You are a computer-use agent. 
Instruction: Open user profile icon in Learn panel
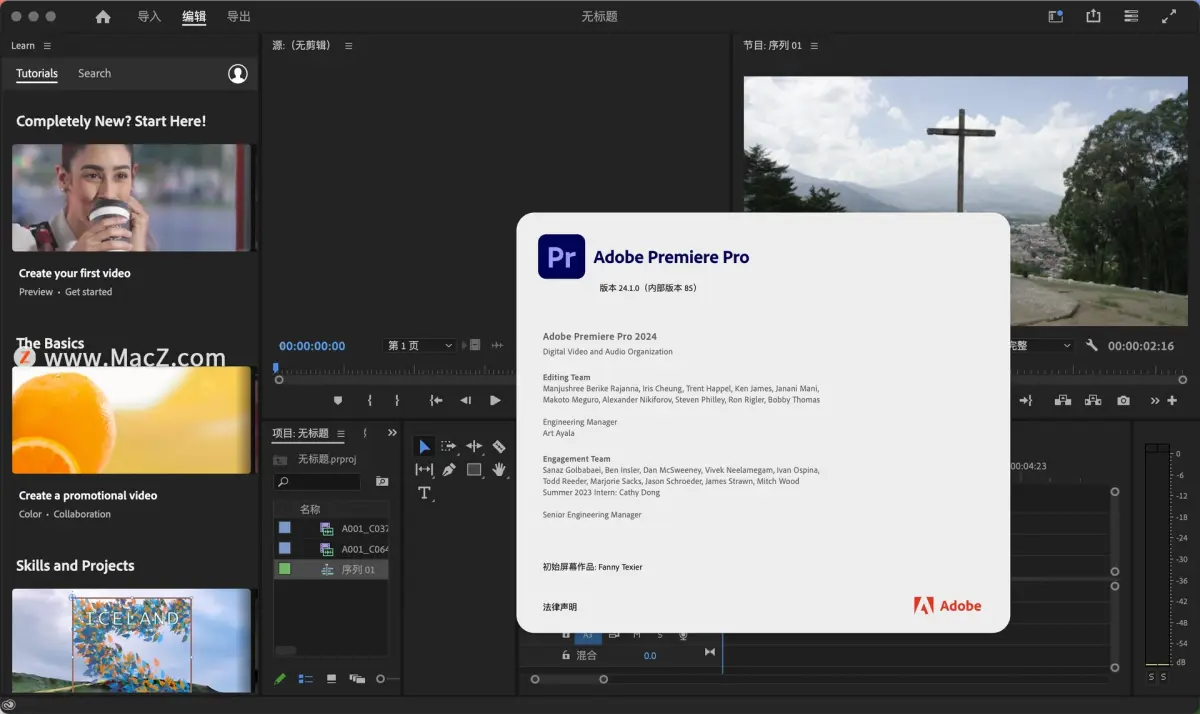coord(237,73)
